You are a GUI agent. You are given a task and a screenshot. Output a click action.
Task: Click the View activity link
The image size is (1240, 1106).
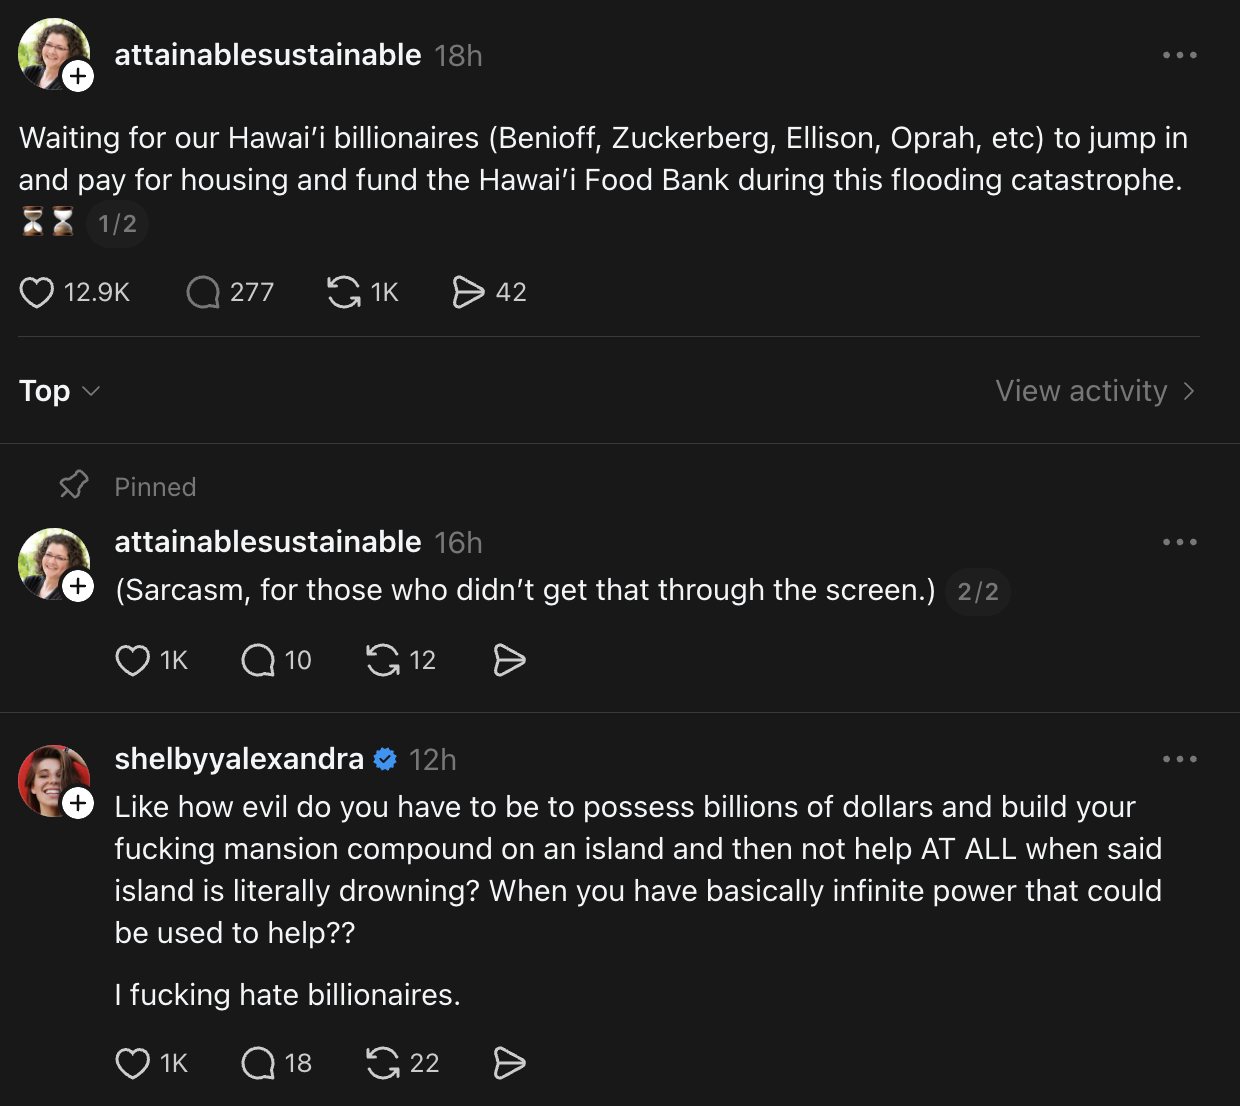click(1095, 391)
